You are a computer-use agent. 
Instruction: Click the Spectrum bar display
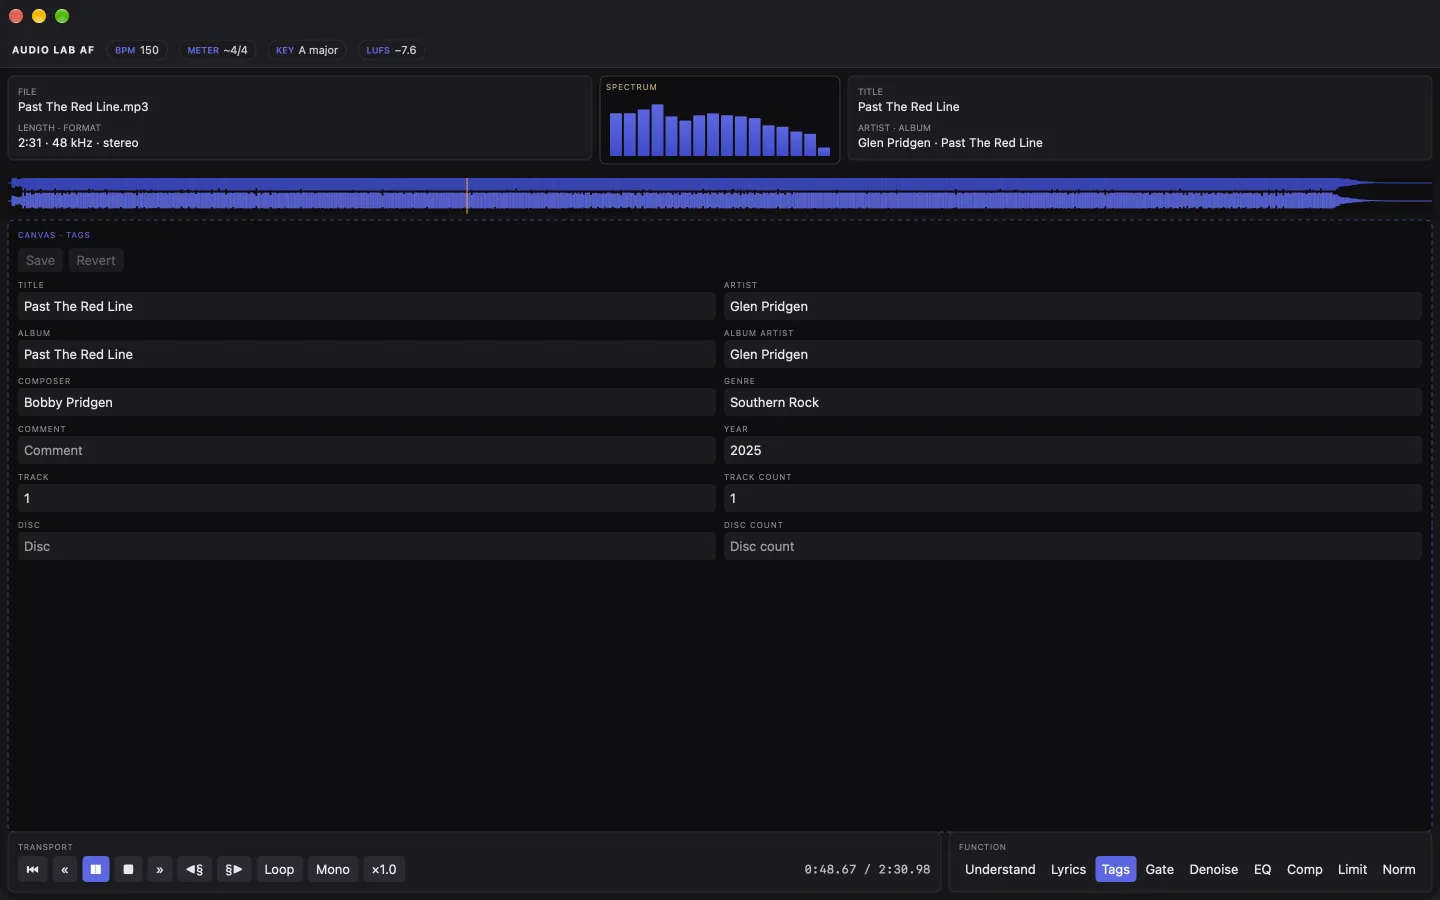pos(720,120)
